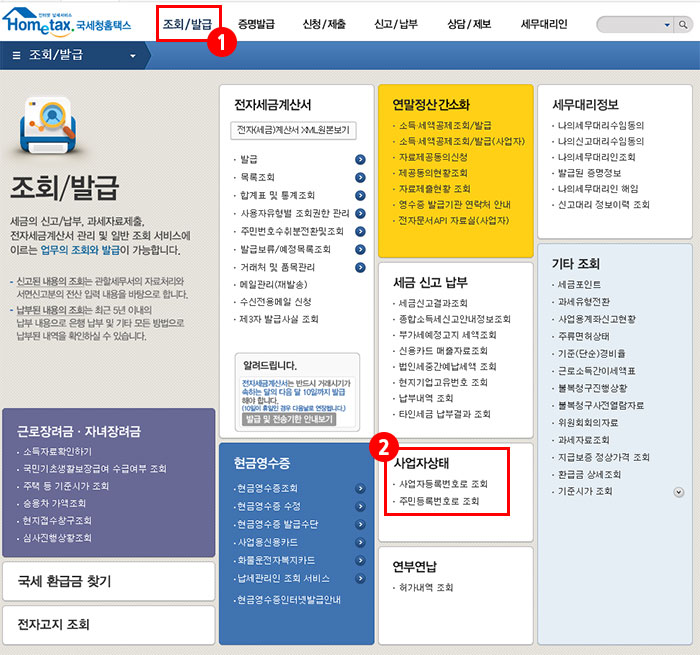
Task: Click arrow icon next to 거래처 및 품목관리
Action: 360,267
